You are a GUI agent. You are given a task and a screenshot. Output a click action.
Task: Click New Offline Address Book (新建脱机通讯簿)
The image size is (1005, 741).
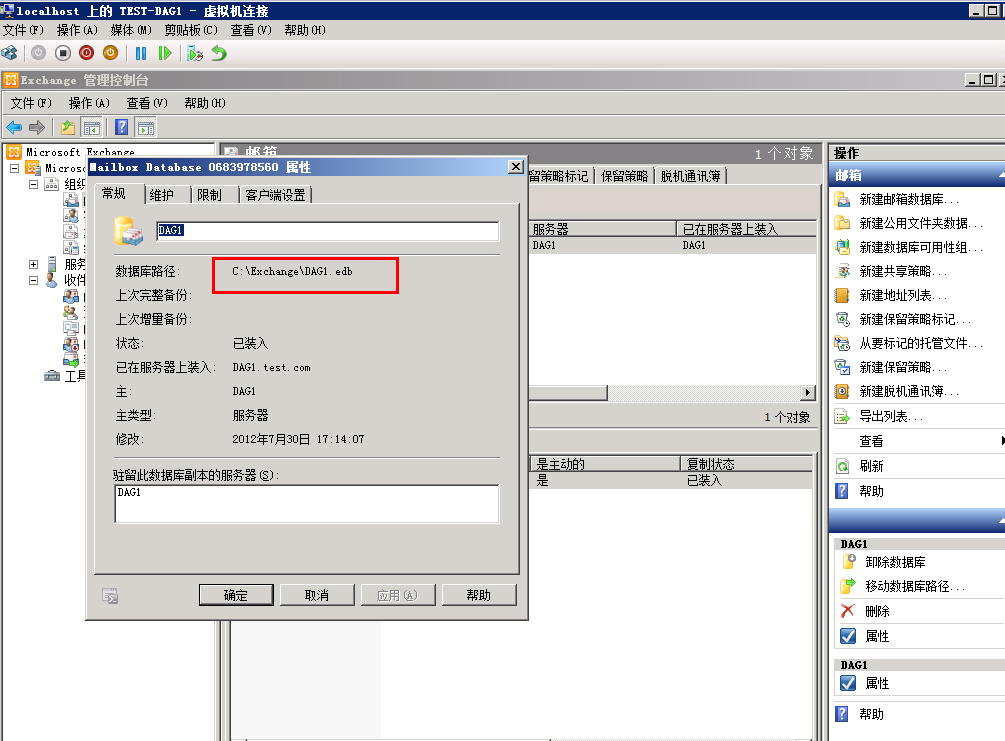(x=909, y=391)
